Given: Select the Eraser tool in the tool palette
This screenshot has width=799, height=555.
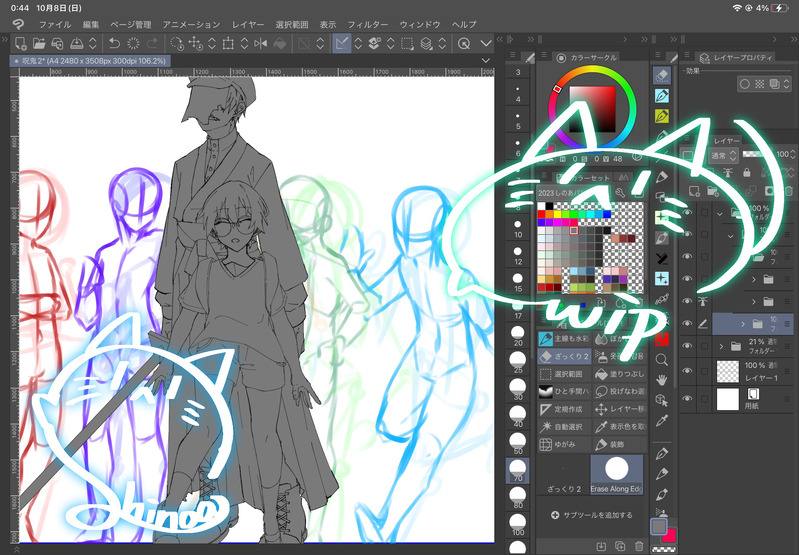Looking at the screenshot, I should [661, 75].
